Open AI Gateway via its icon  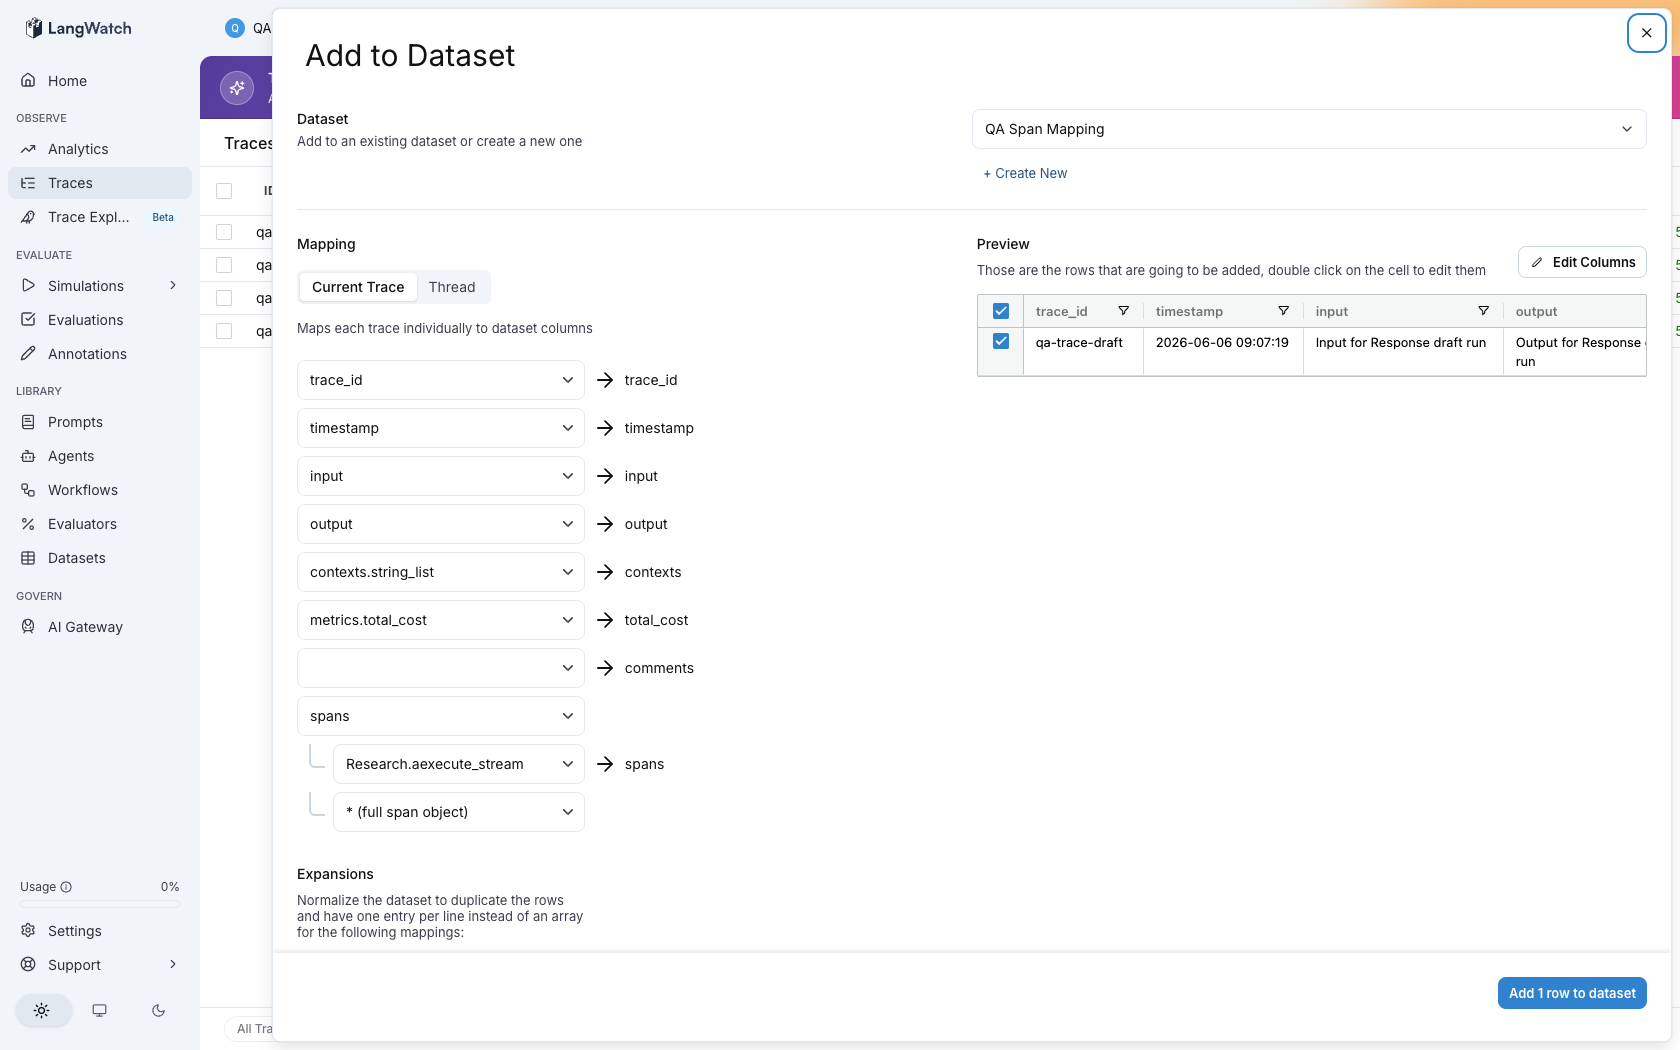[x=28, y=627]
